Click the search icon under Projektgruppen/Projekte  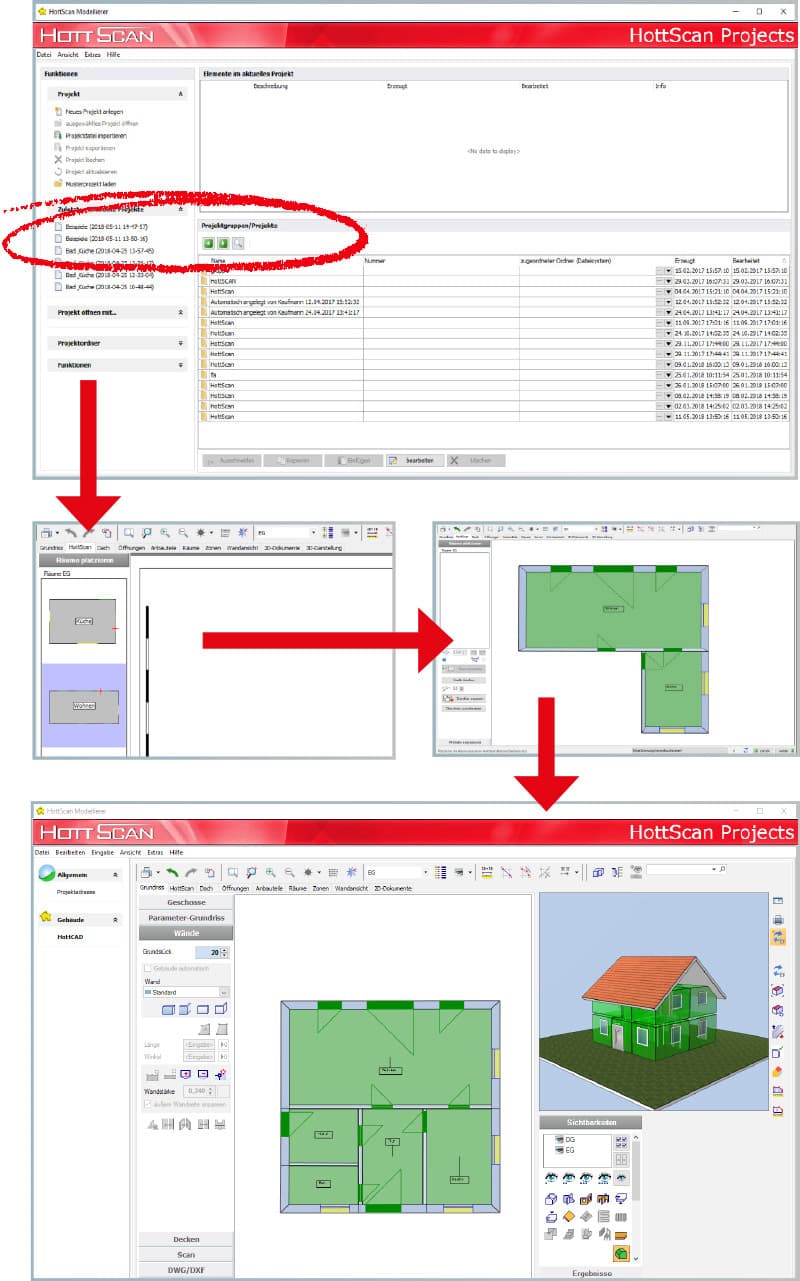point(238,243)
